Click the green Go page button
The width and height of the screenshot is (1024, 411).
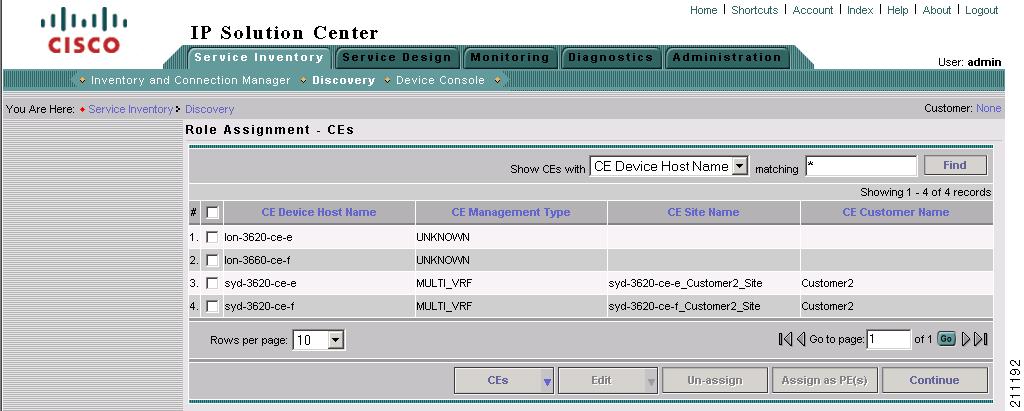pos(946,338)
